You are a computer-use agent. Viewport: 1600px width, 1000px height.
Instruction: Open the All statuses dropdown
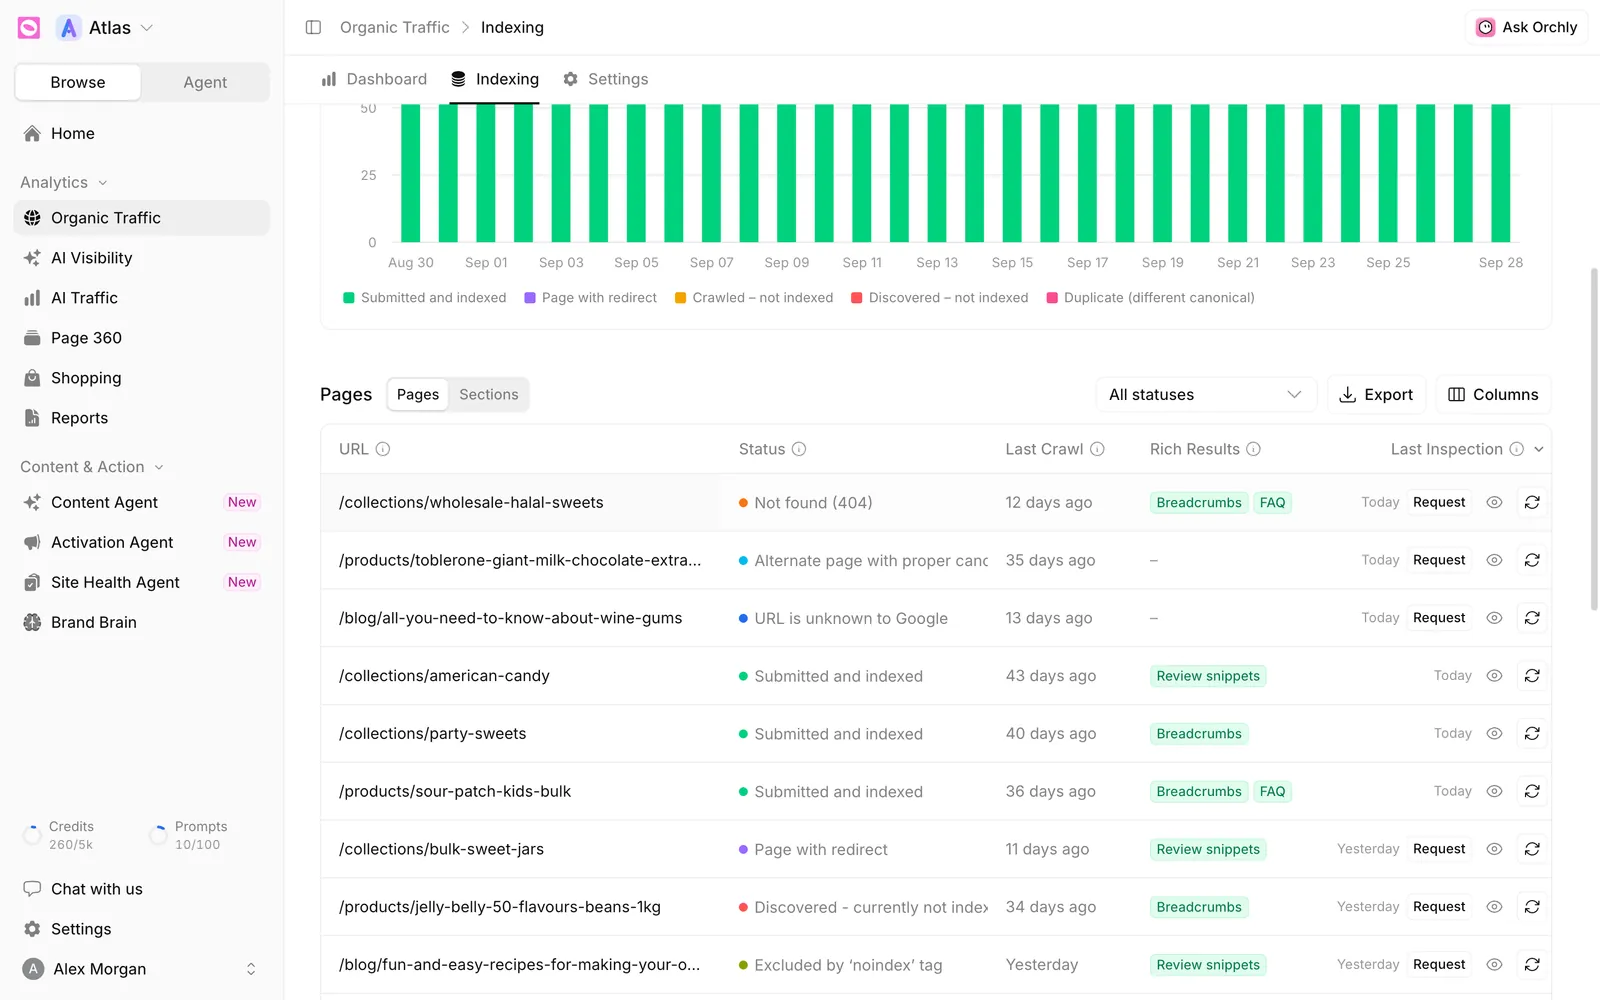tap(1206, 395)
